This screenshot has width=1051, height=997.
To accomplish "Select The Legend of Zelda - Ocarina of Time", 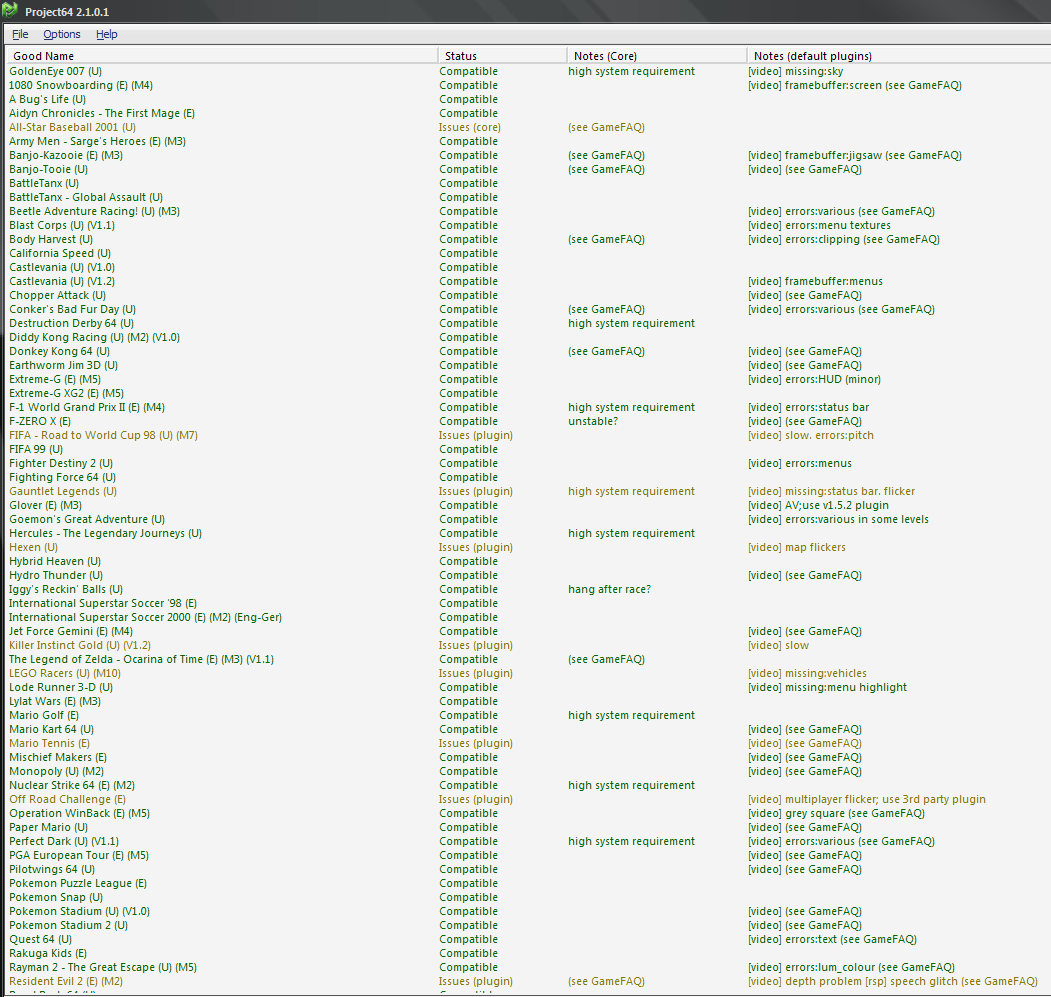I will (x=141, y=660).
